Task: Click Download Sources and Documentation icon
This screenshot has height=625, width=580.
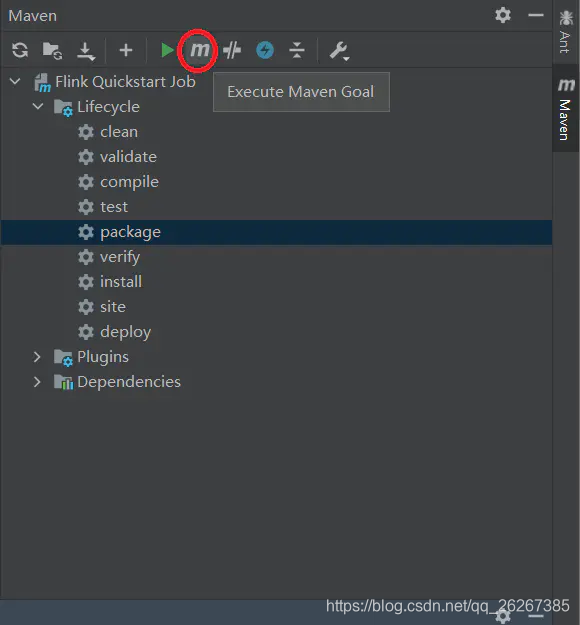Action: [86, 51]
